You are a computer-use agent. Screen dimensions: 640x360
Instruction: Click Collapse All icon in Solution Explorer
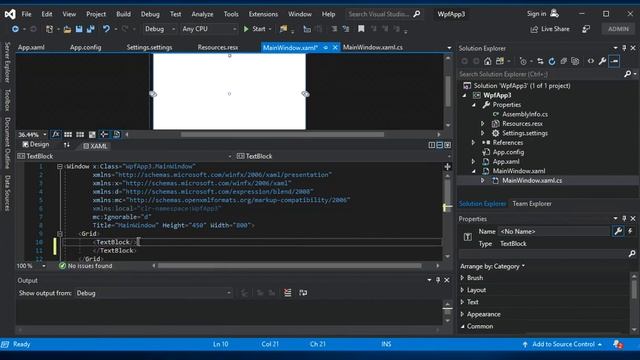pyautogui.click(x=564, y=61)
